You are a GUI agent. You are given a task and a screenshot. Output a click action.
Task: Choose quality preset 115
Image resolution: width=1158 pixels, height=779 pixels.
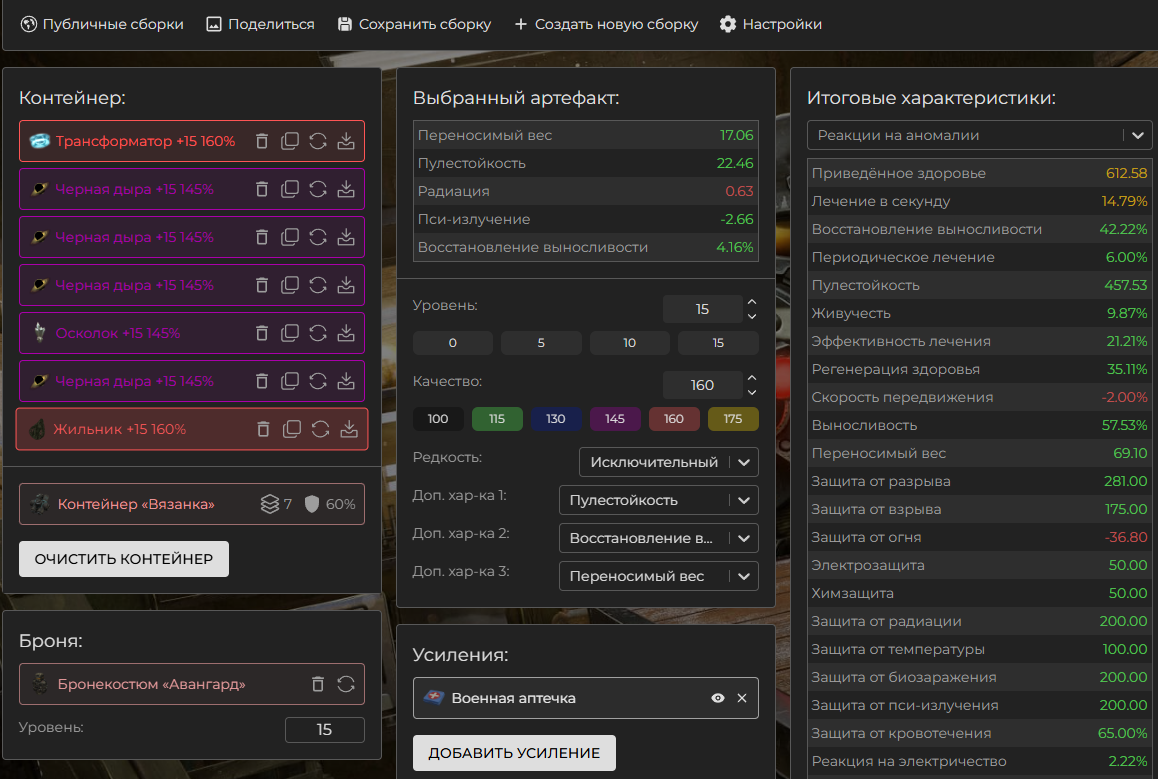pos(497,419)
